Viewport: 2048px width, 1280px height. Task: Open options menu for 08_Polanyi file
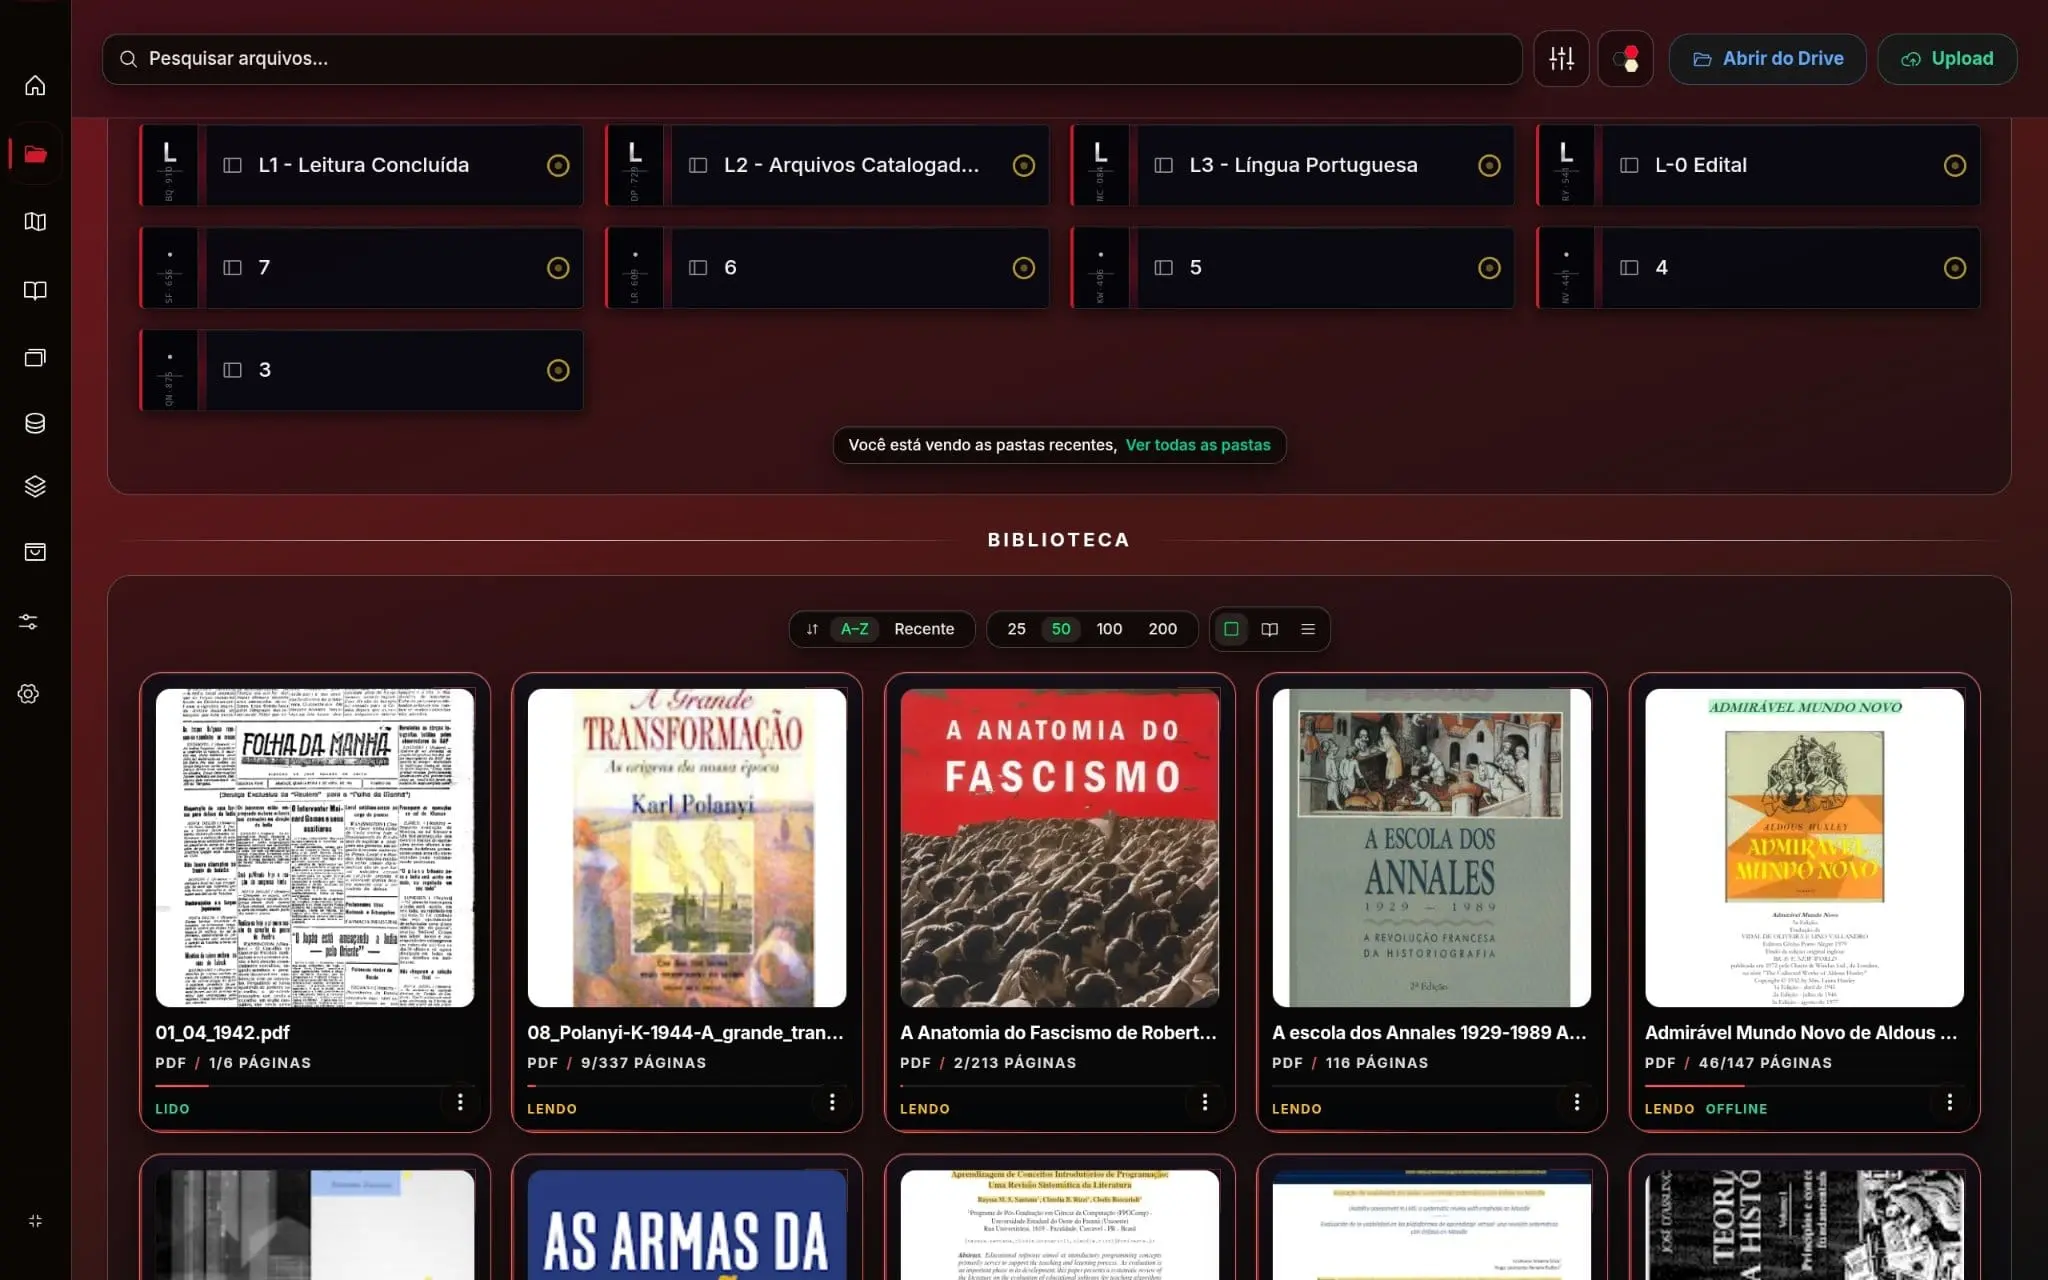click(832, 1102)
